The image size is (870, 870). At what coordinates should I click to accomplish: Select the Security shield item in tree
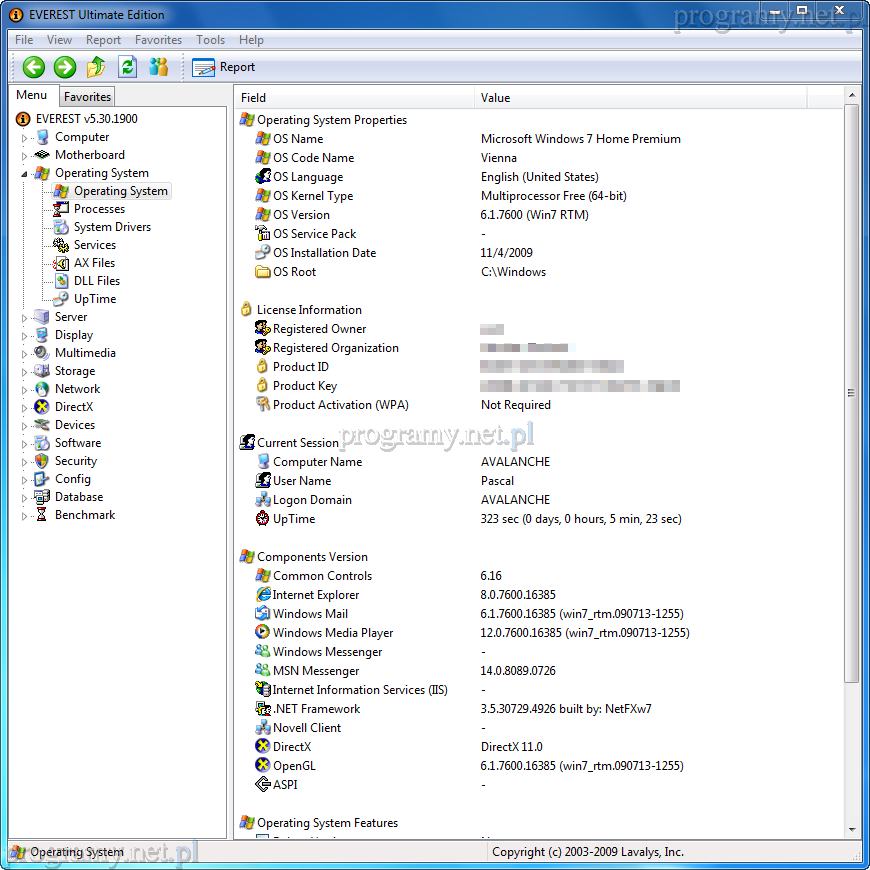point(42,461)
